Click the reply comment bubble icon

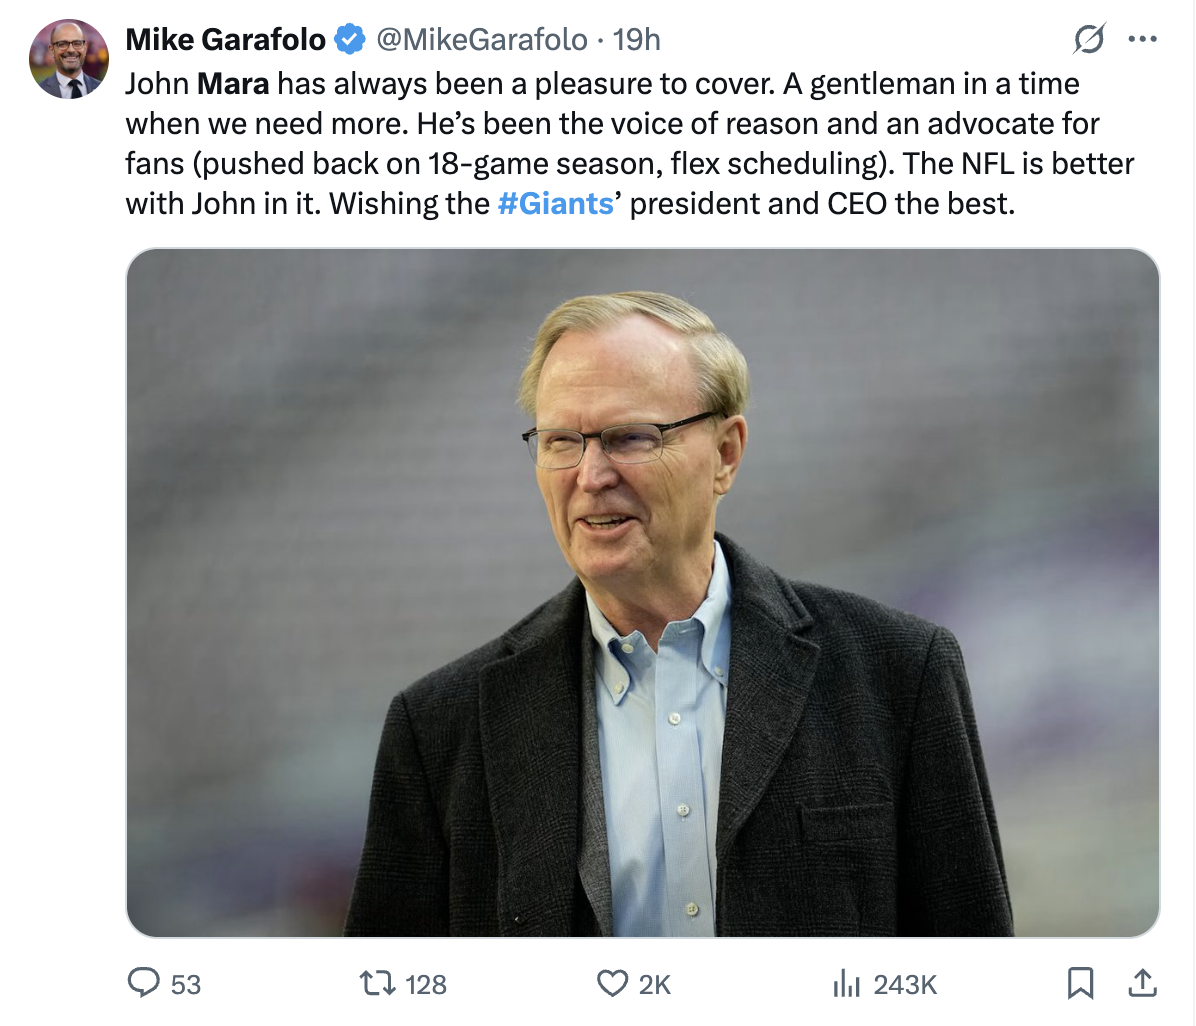click(x=144, y=984)
